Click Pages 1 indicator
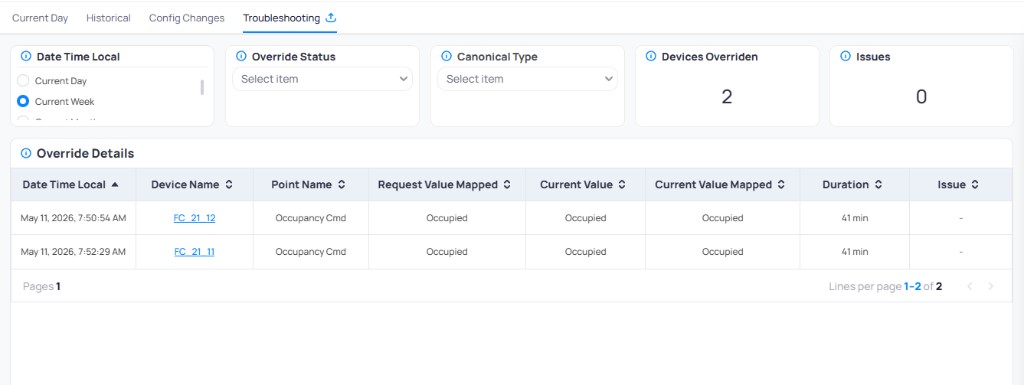Screen dimensions: 1024x385 42,286
